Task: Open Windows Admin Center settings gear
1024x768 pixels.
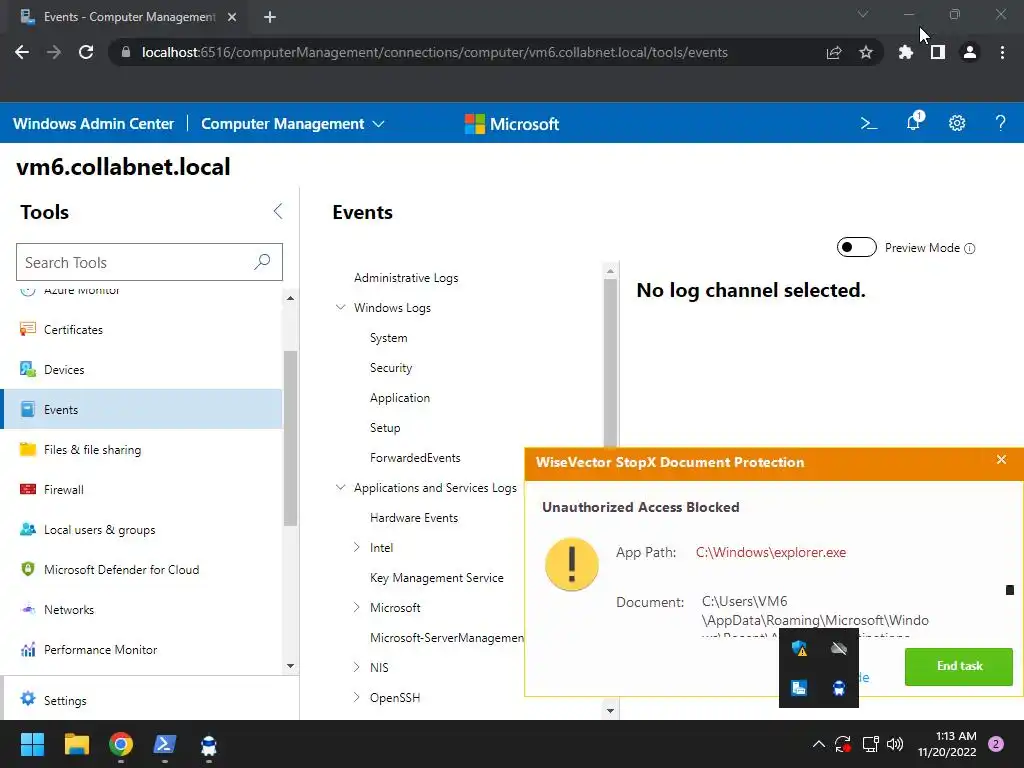Action: click(957, 123)
